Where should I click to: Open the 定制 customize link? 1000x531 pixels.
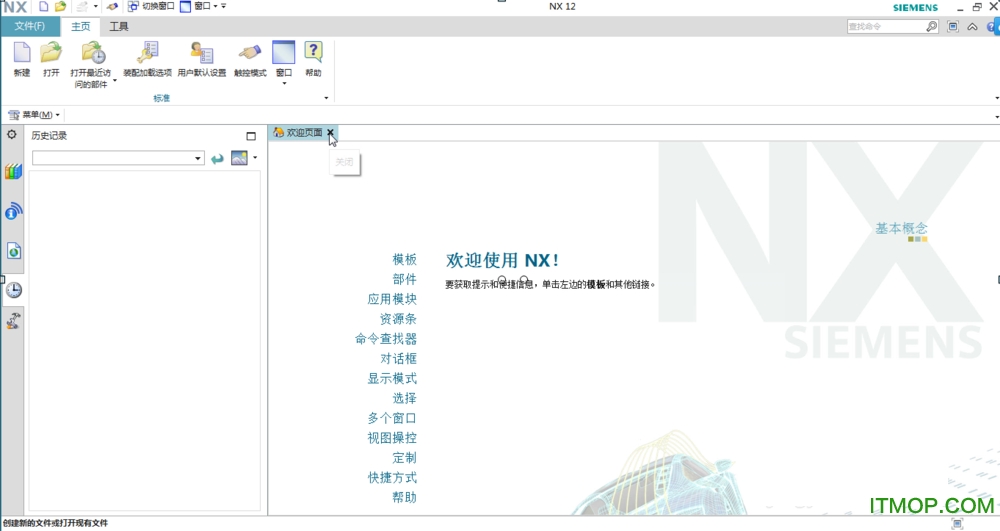[404, 457]
